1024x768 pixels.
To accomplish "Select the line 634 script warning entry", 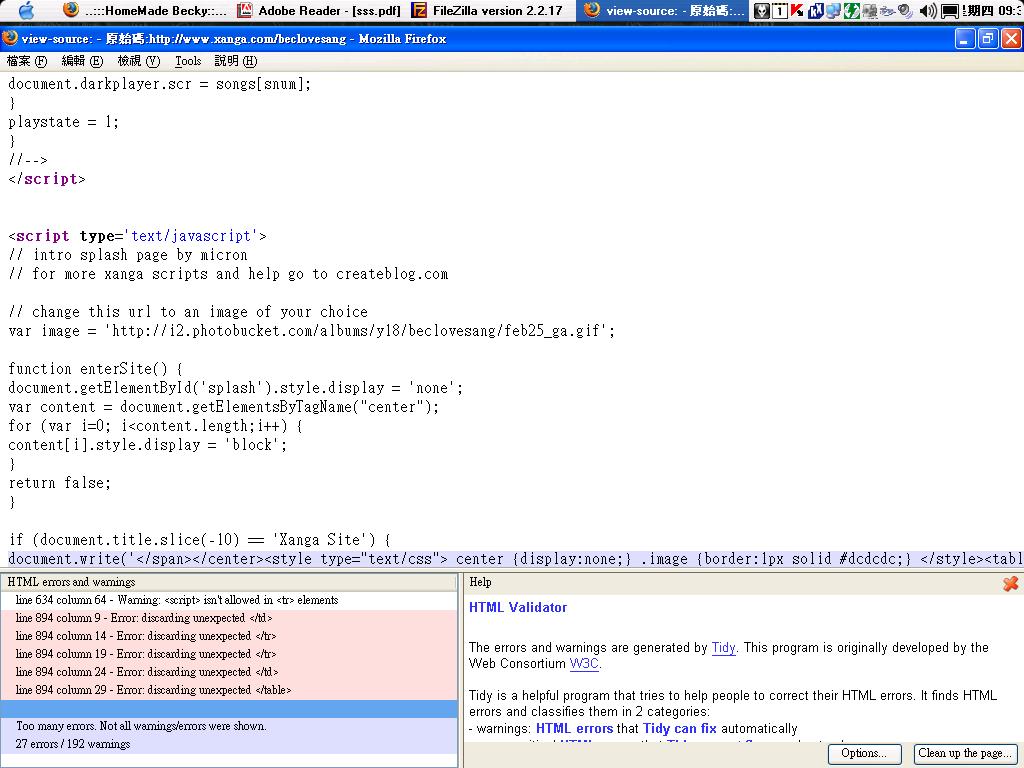I will tap(177, 600).
